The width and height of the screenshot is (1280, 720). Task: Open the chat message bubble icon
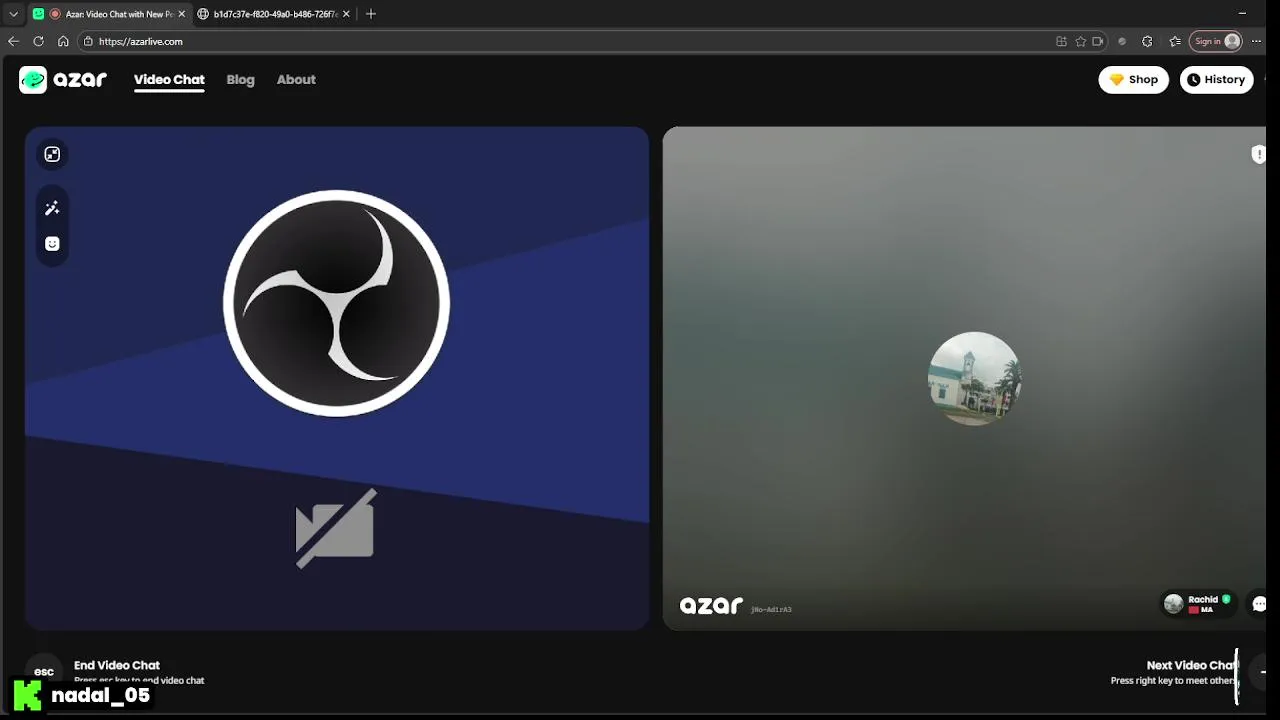[x=1258, y=604]
